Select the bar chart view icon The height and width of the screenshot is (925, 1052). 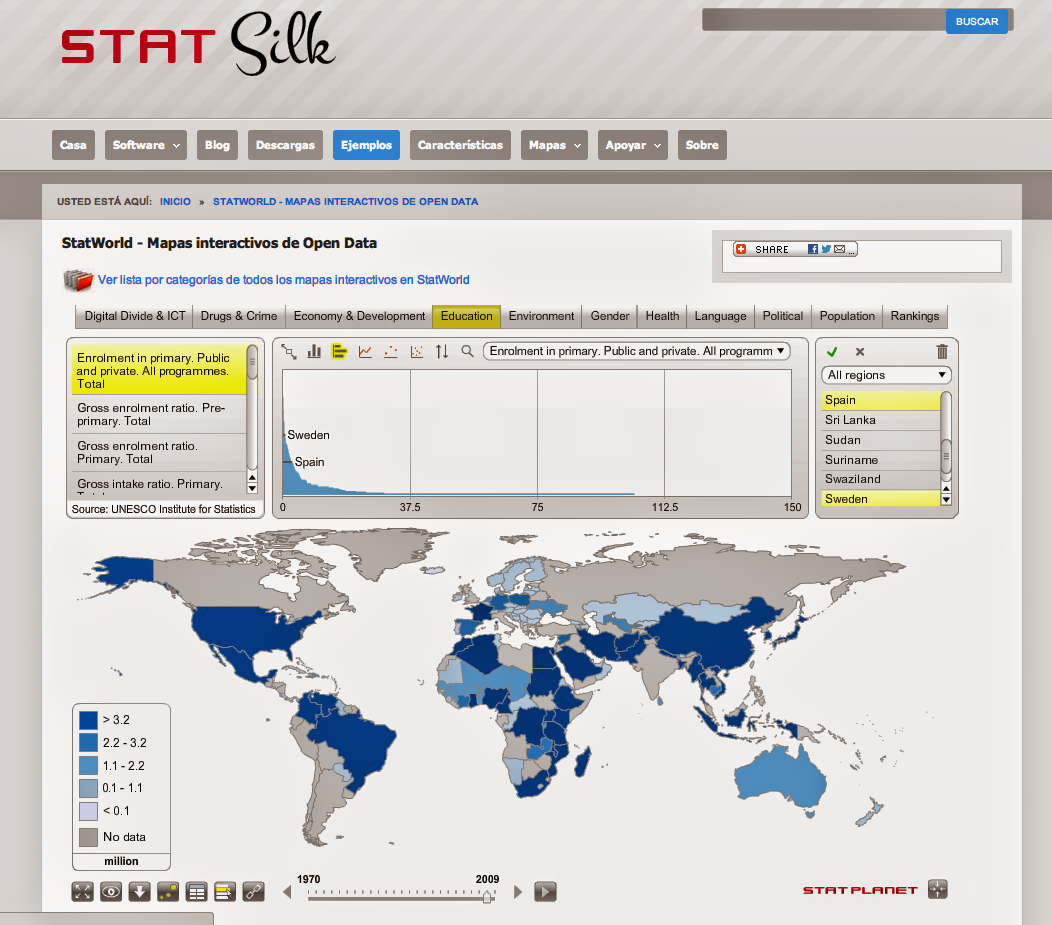(316, 351)
